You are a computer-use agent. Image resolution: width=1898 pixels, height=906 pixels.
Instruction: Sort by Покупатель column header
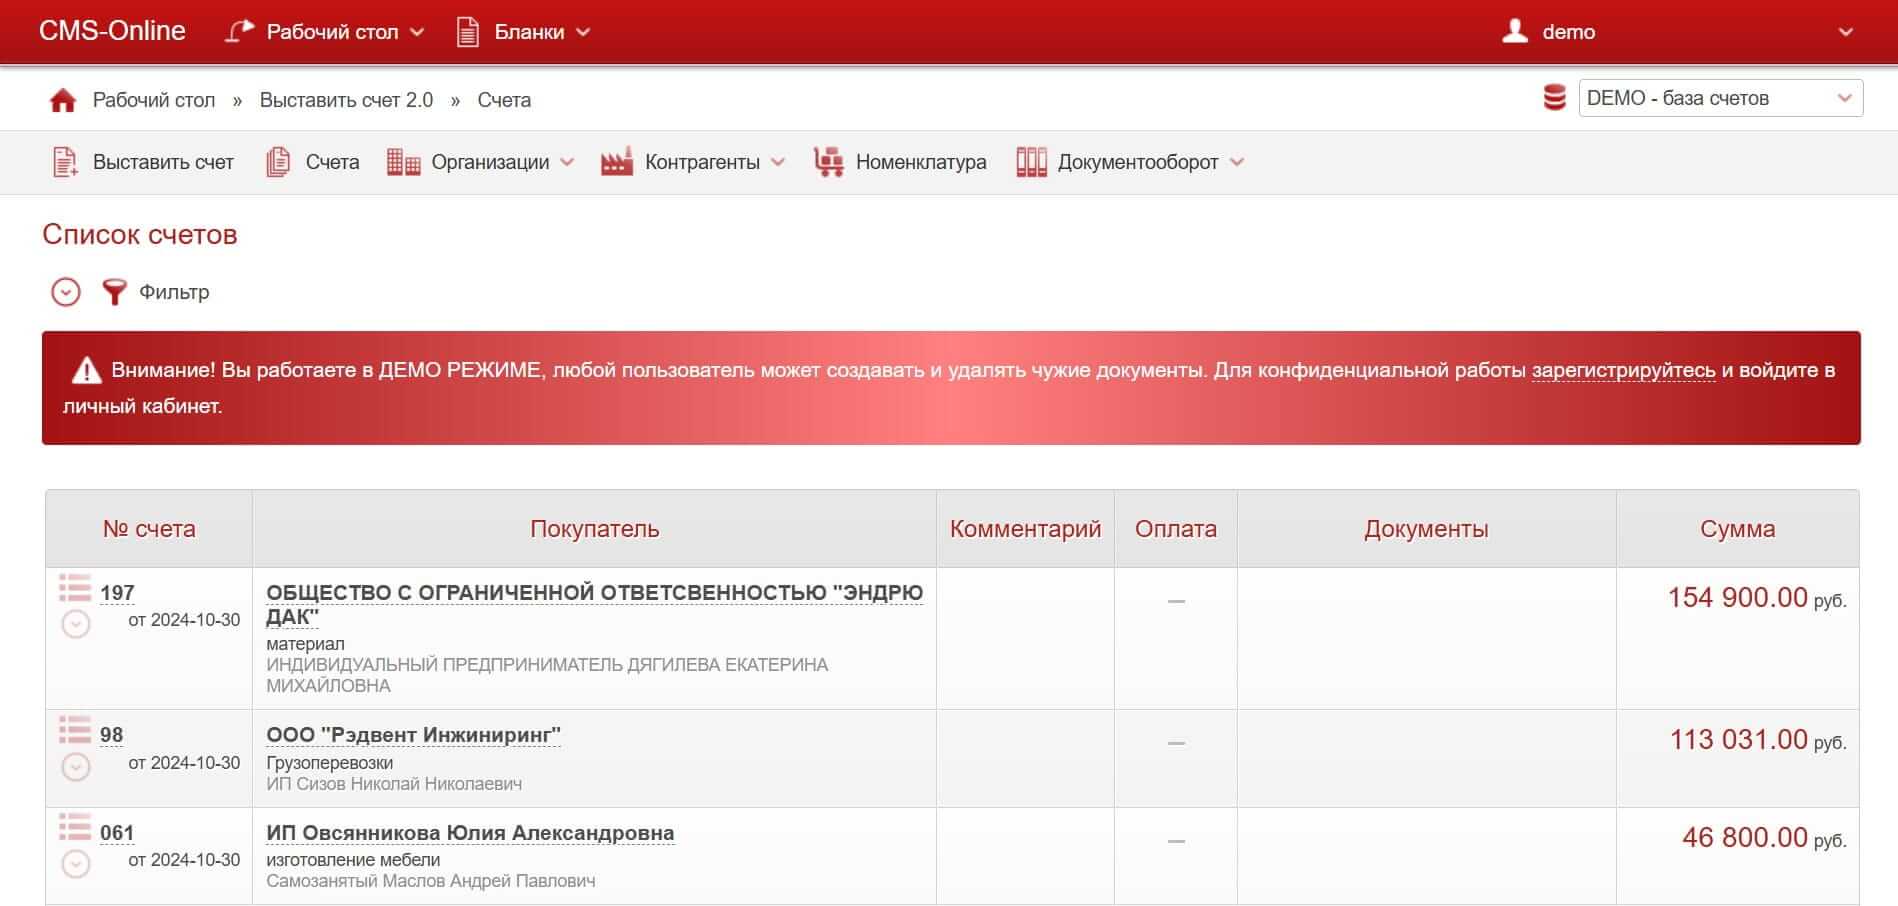click(594, 529)
